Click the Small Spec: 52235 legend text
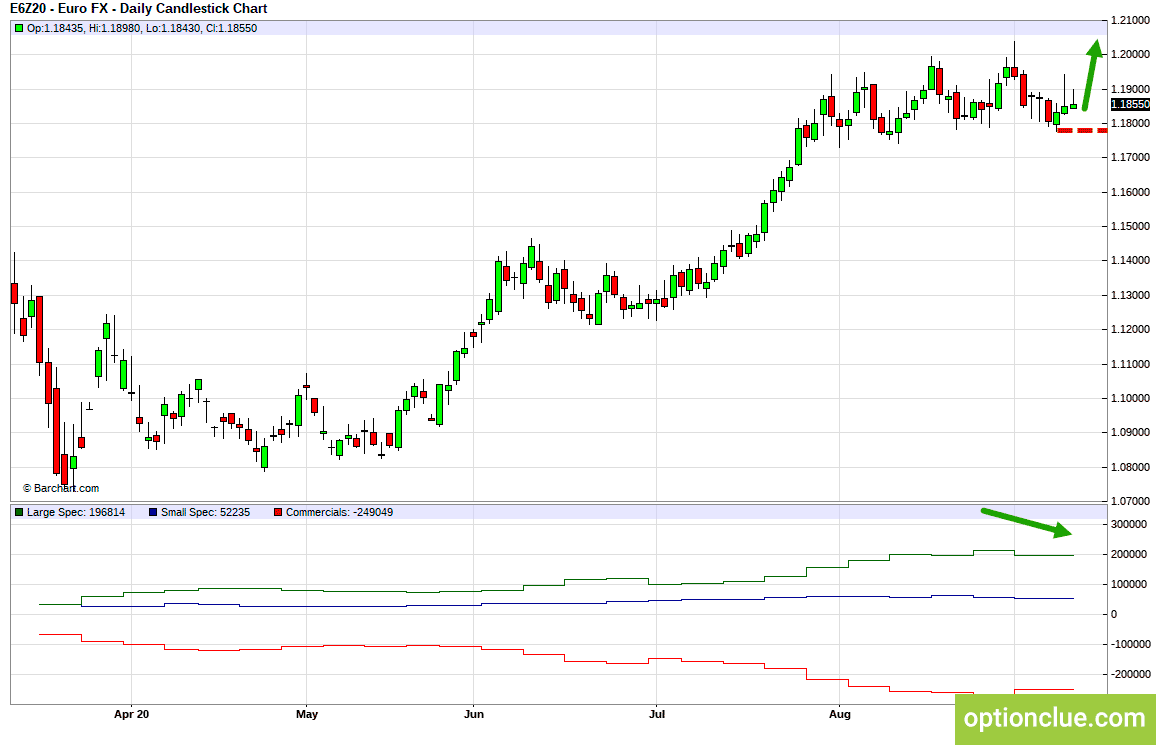The height and width of the screenshot is (745, 1156). [205, 512]
